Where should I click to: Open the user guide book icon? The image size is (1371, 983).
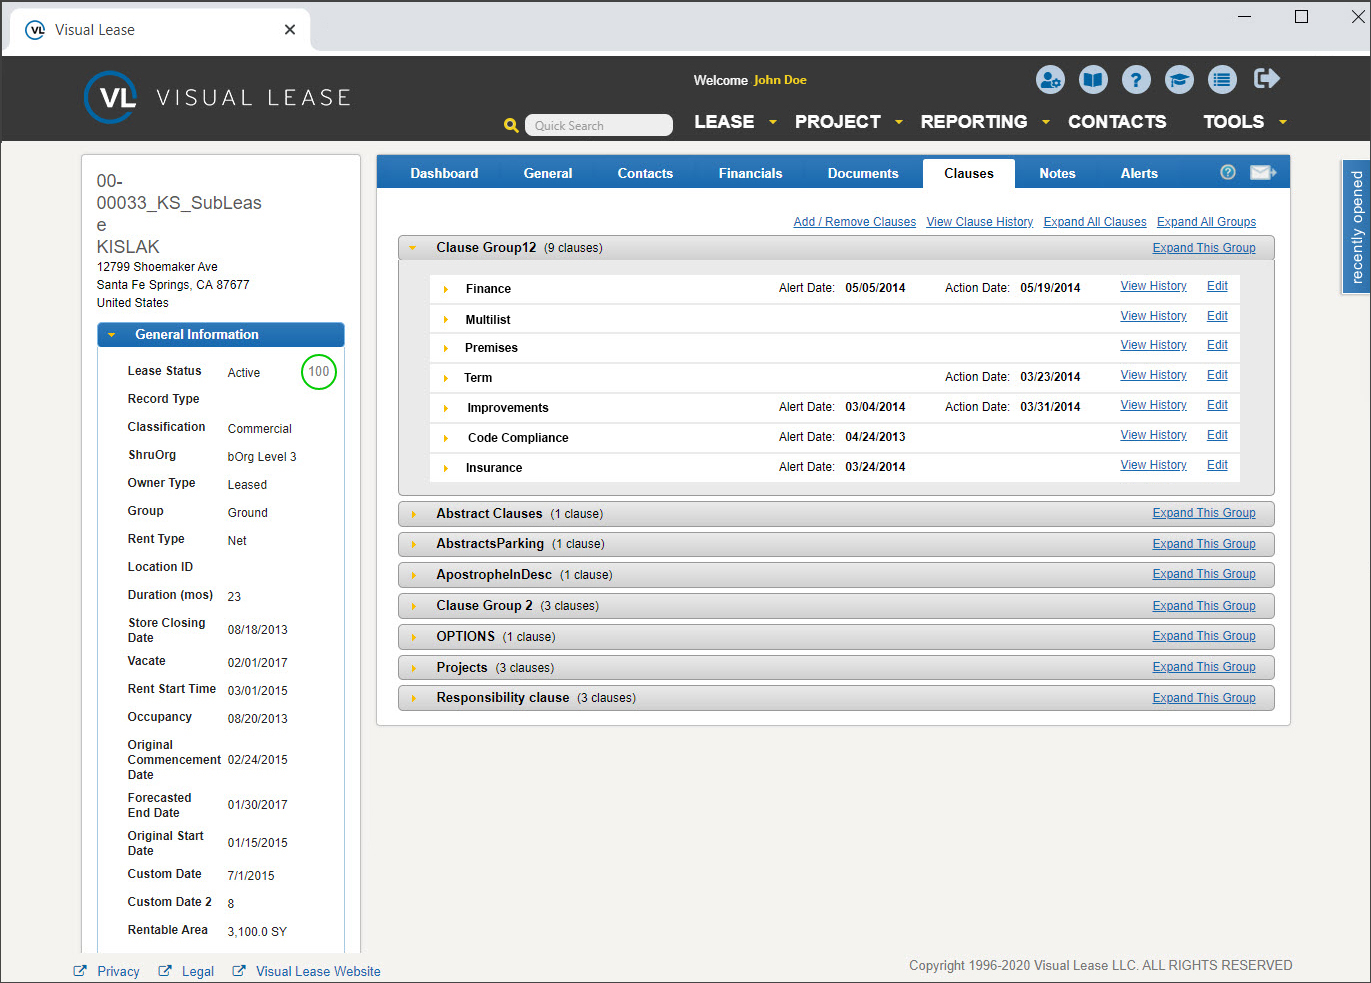coord(1093,80)
